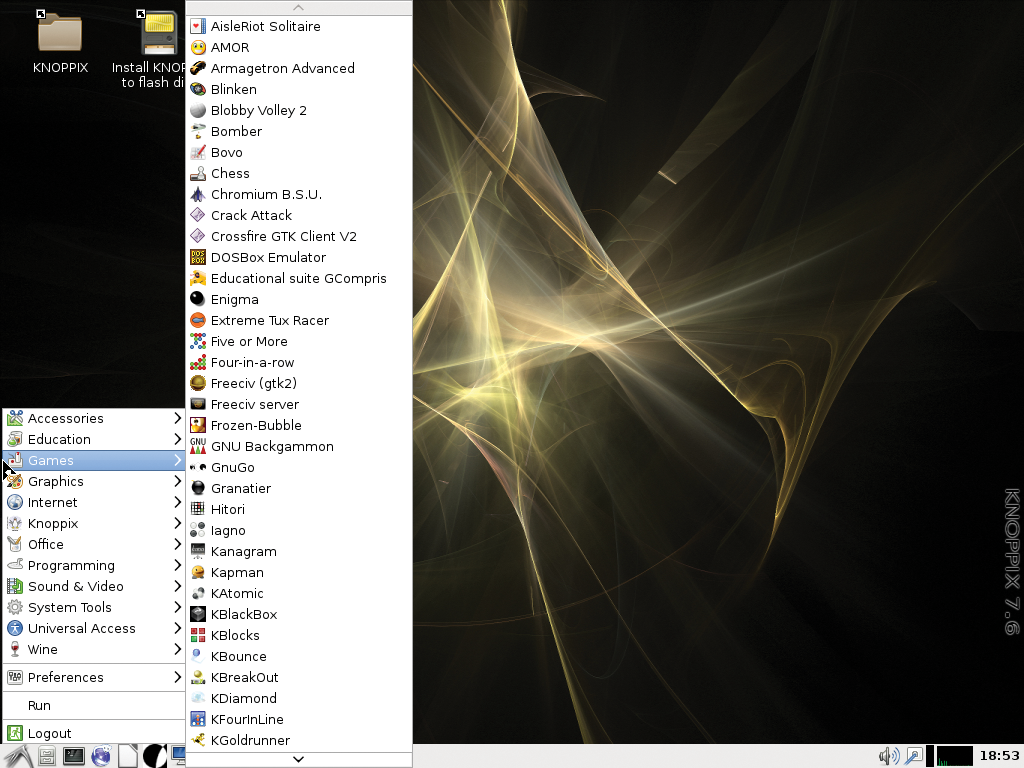Click the CPU usage monitor graph
The width and height of the screenshot is (1024, 768).
pos(954,756)
